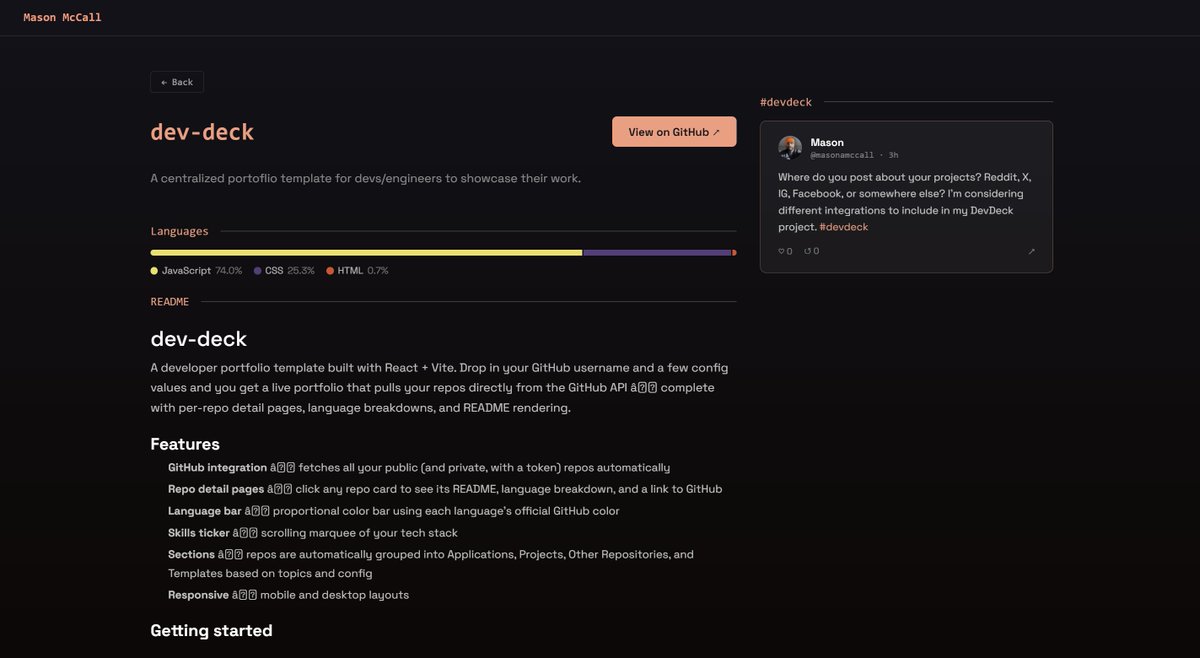
Task: Click the Sections feature line
Action: (431, 564)
